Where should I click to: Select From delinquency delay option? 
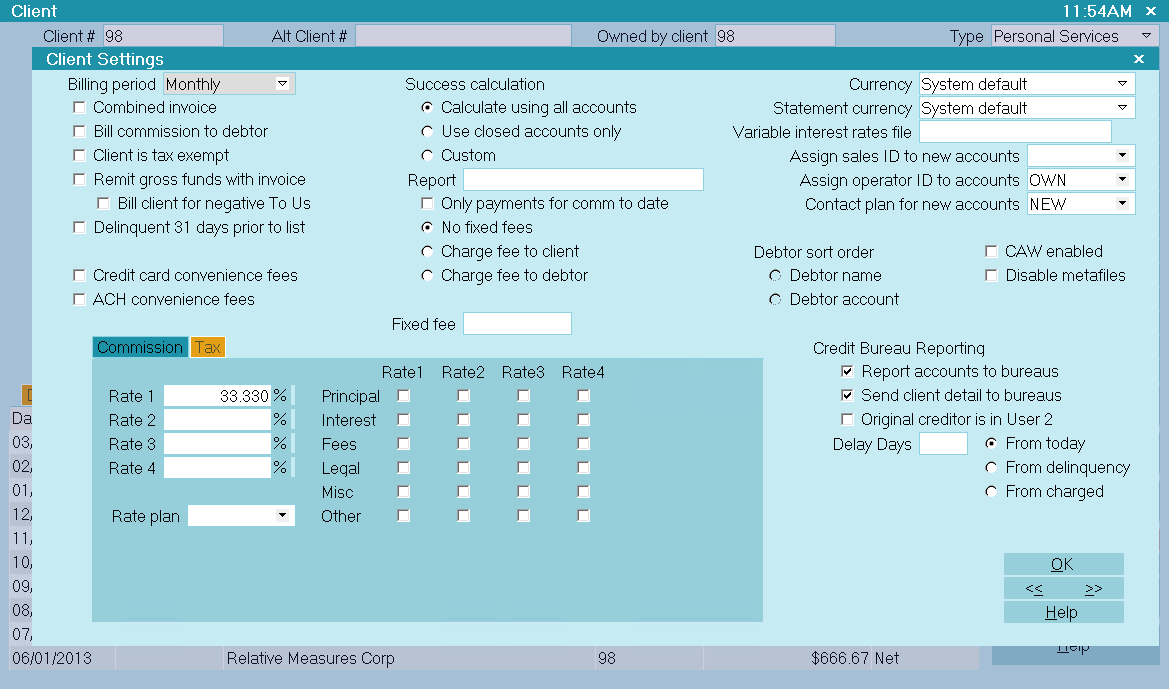pos(991,468)
